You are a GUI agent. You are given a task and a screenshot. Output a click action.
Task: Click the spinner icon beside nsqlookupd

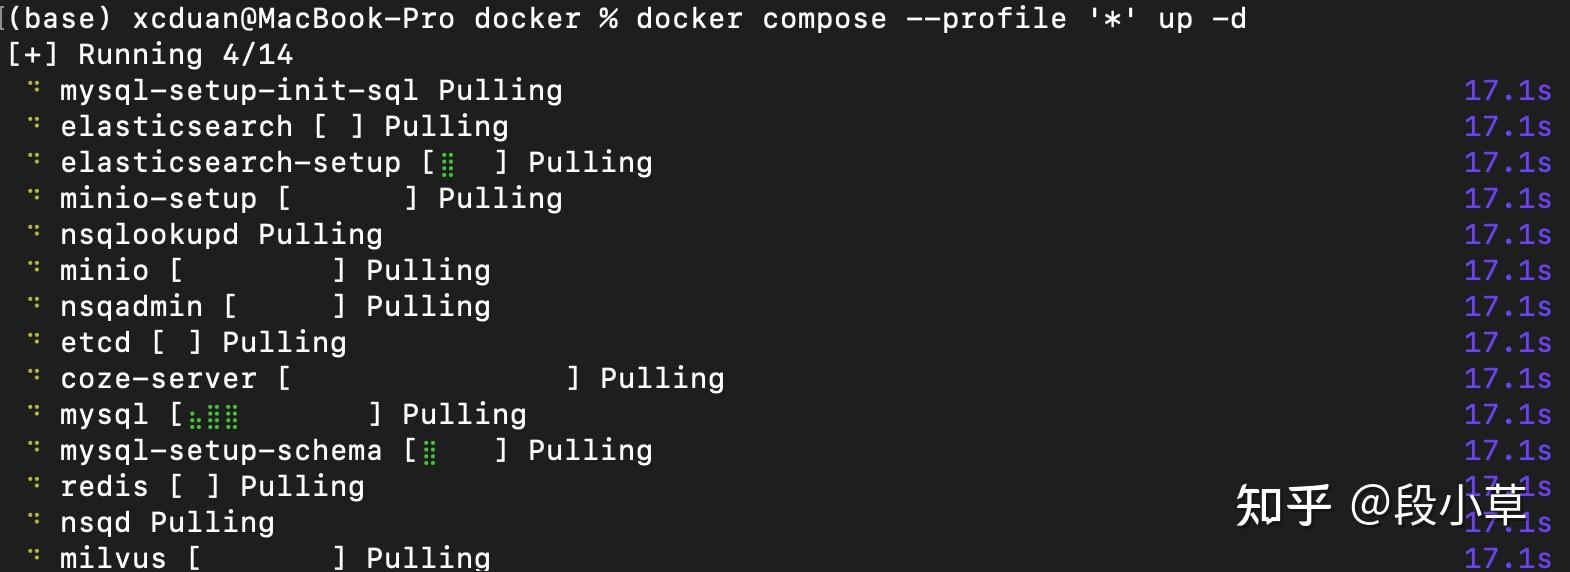tap(35, 233)
